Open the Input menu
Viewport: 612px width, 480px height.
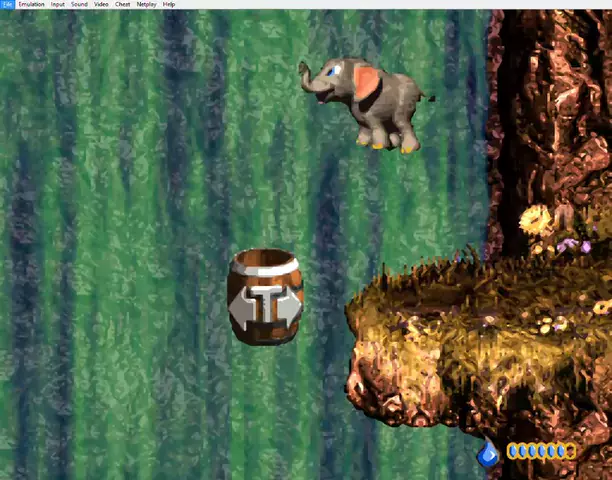(x=58, y=4)
